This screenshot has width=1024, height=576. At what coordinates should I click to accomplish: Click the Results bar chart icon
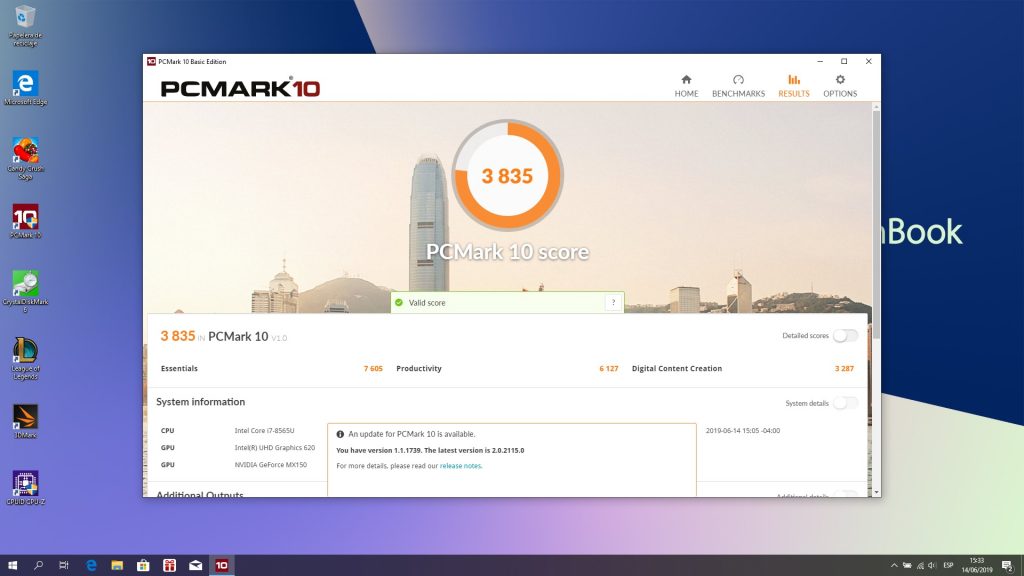(794, 80)
